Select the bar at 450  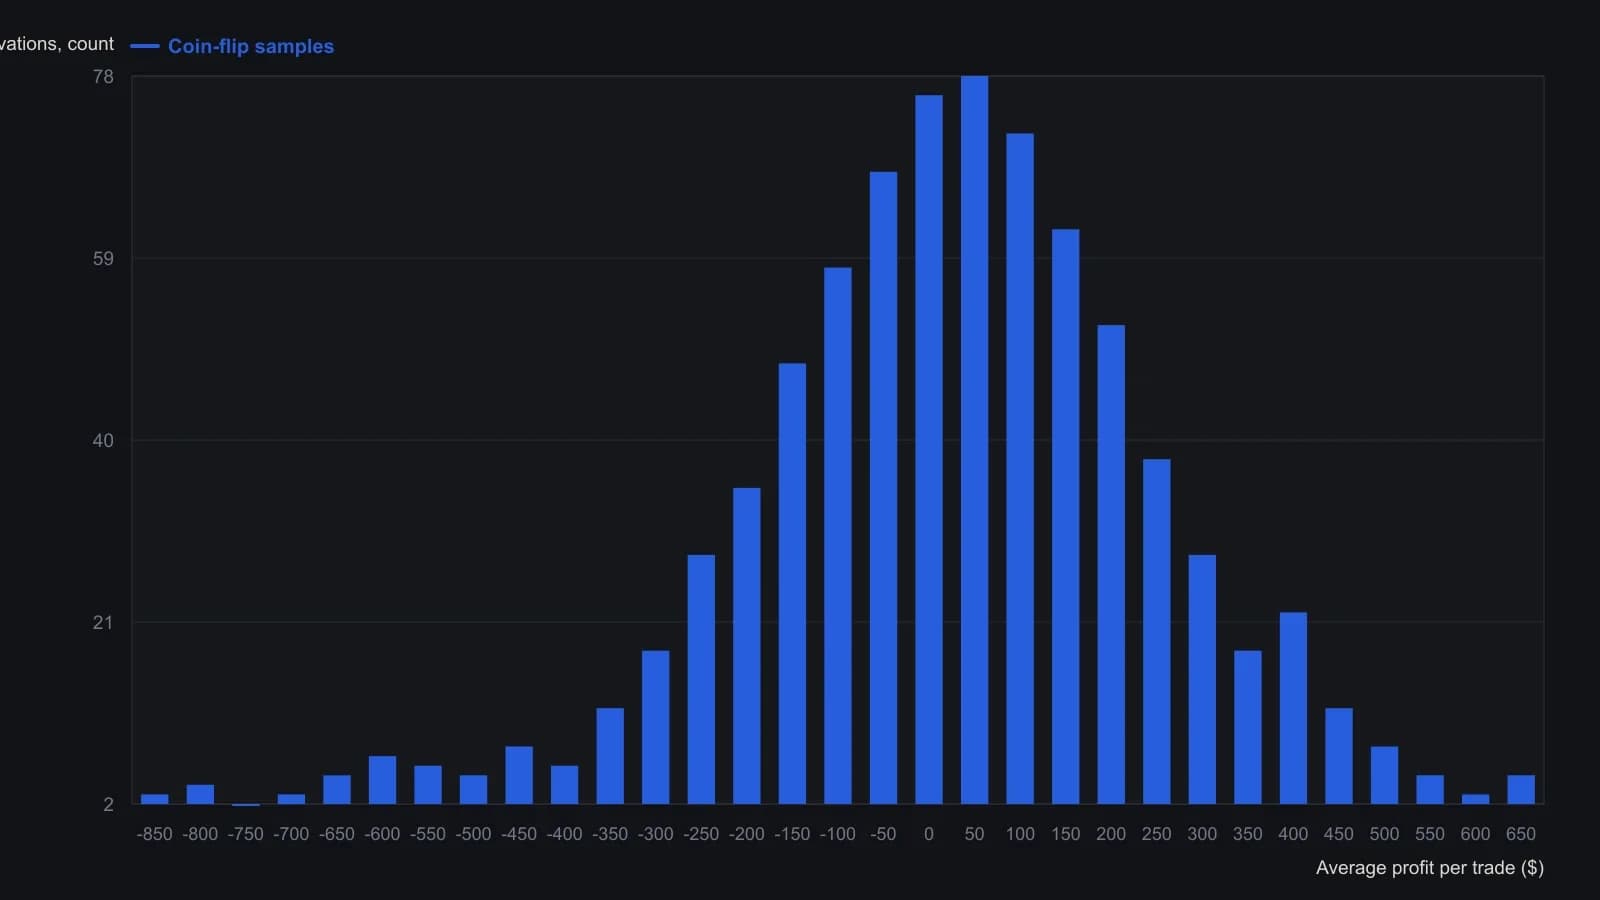pos(1339,756)
